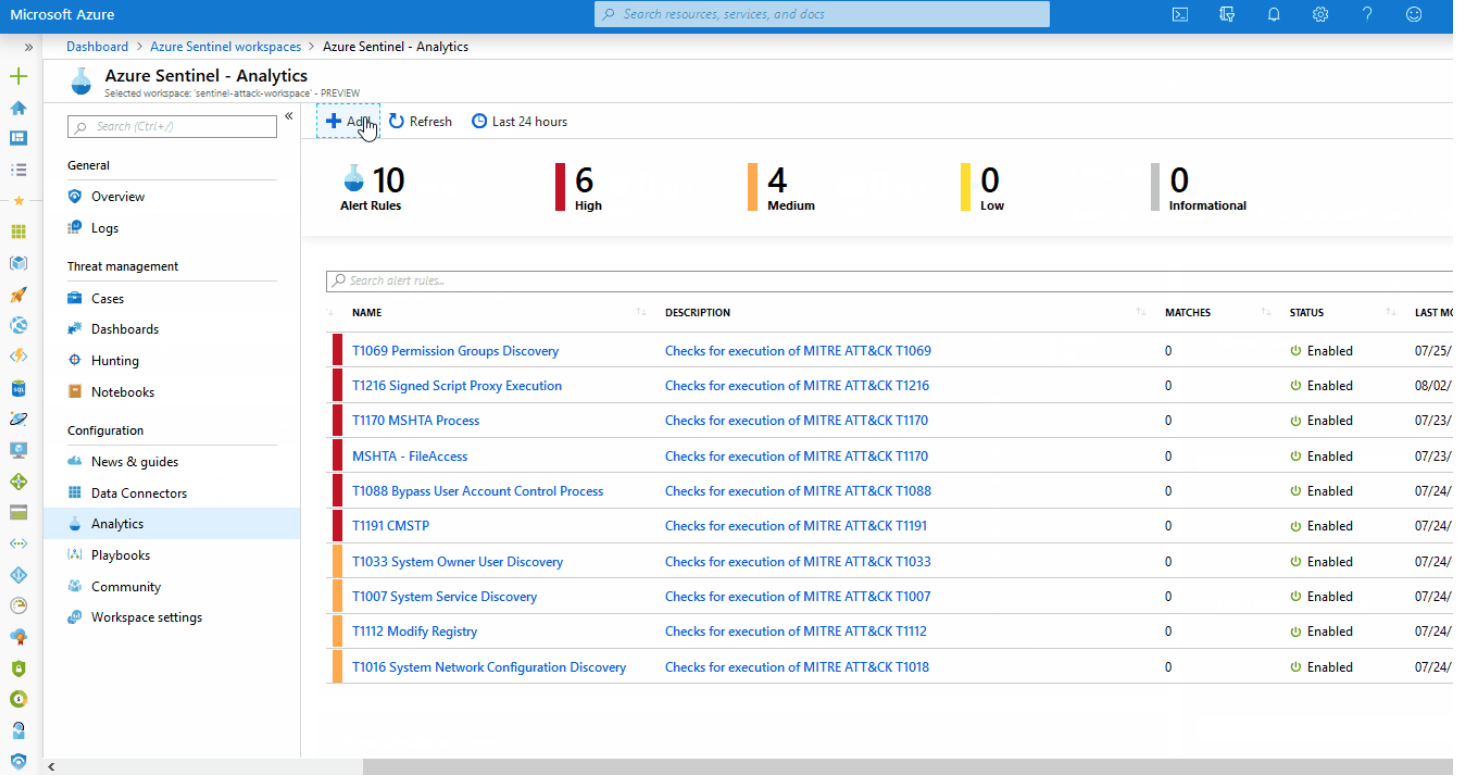Screen dimensions: 1470x776
Task: Open Advisor ribbon cloud icon
Action: [x=18, y=637]
